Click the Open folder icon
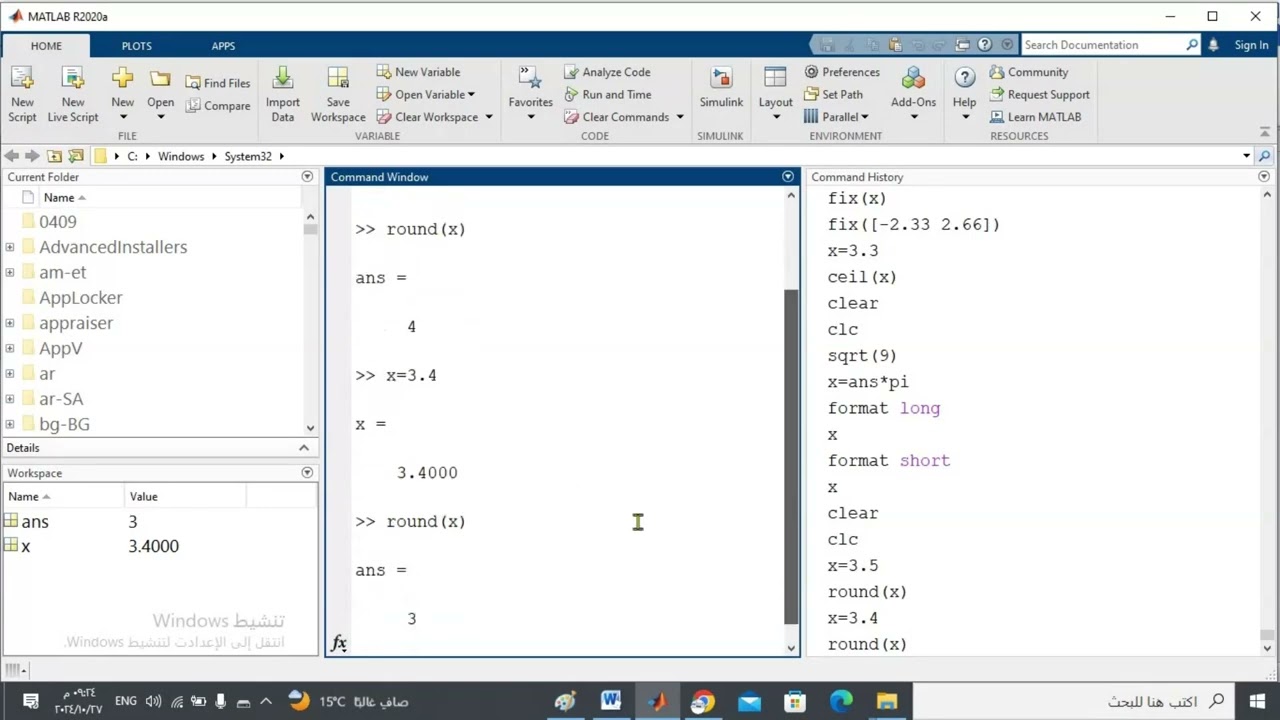The image size is (1280, 720). pos(160,94)
